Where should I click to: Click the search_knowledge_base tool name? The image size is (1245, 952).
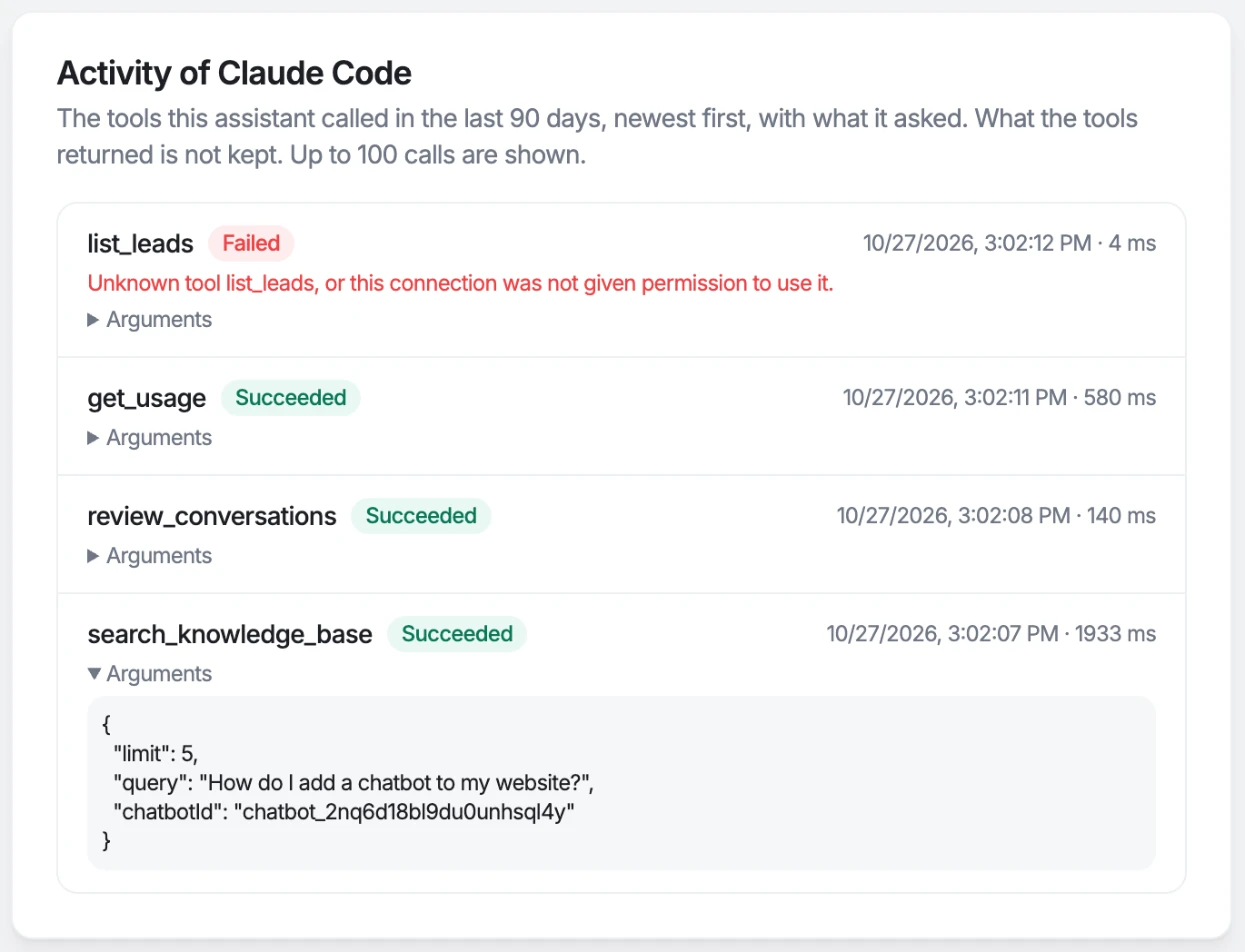(x=230, y=634)
